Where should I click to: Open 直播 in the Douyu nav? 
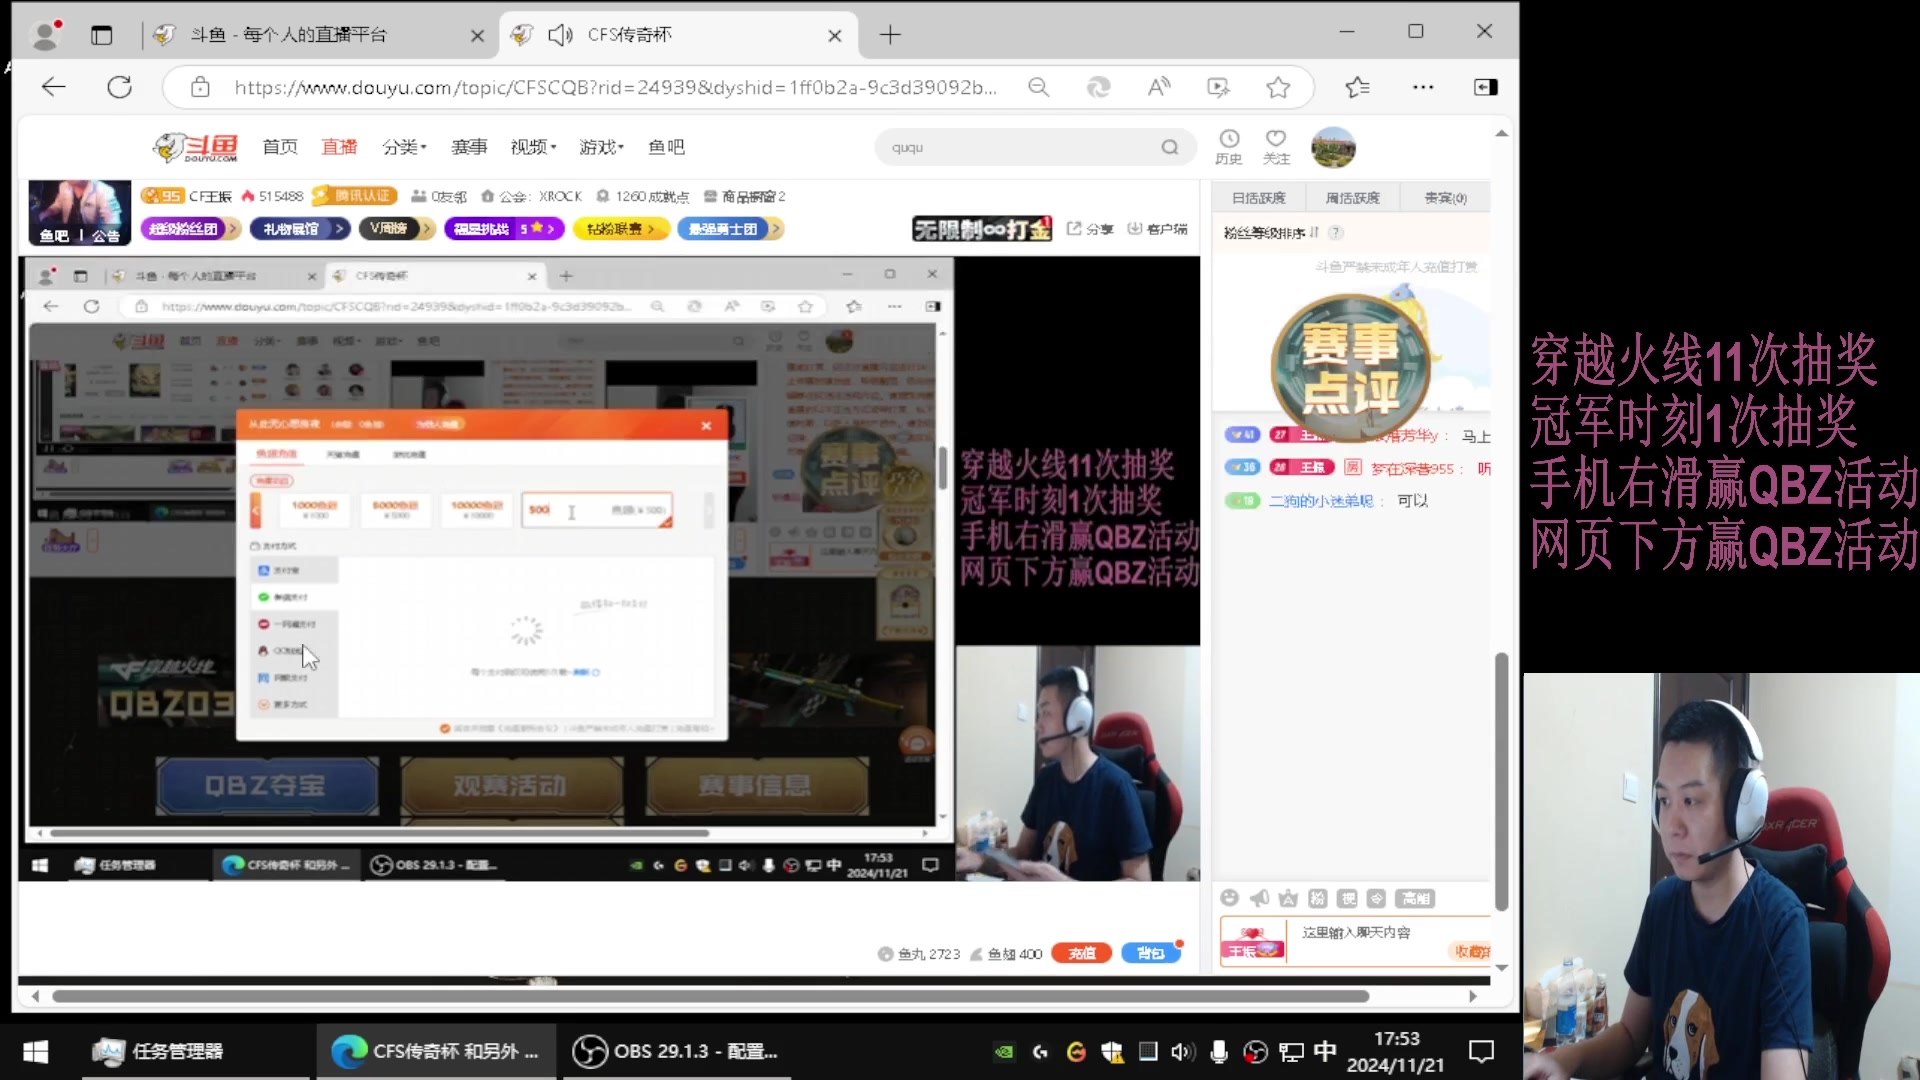point(339,147)
